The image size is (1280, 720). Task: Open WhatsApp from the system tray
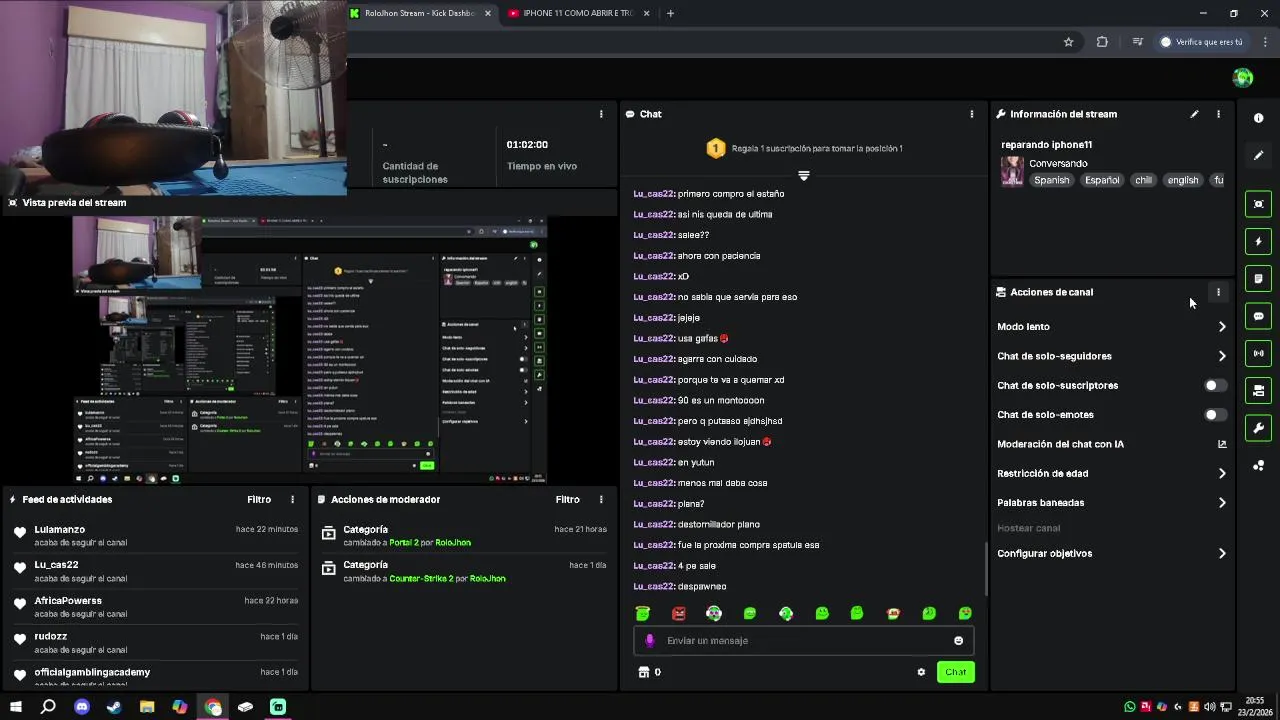pos(1130,707)
